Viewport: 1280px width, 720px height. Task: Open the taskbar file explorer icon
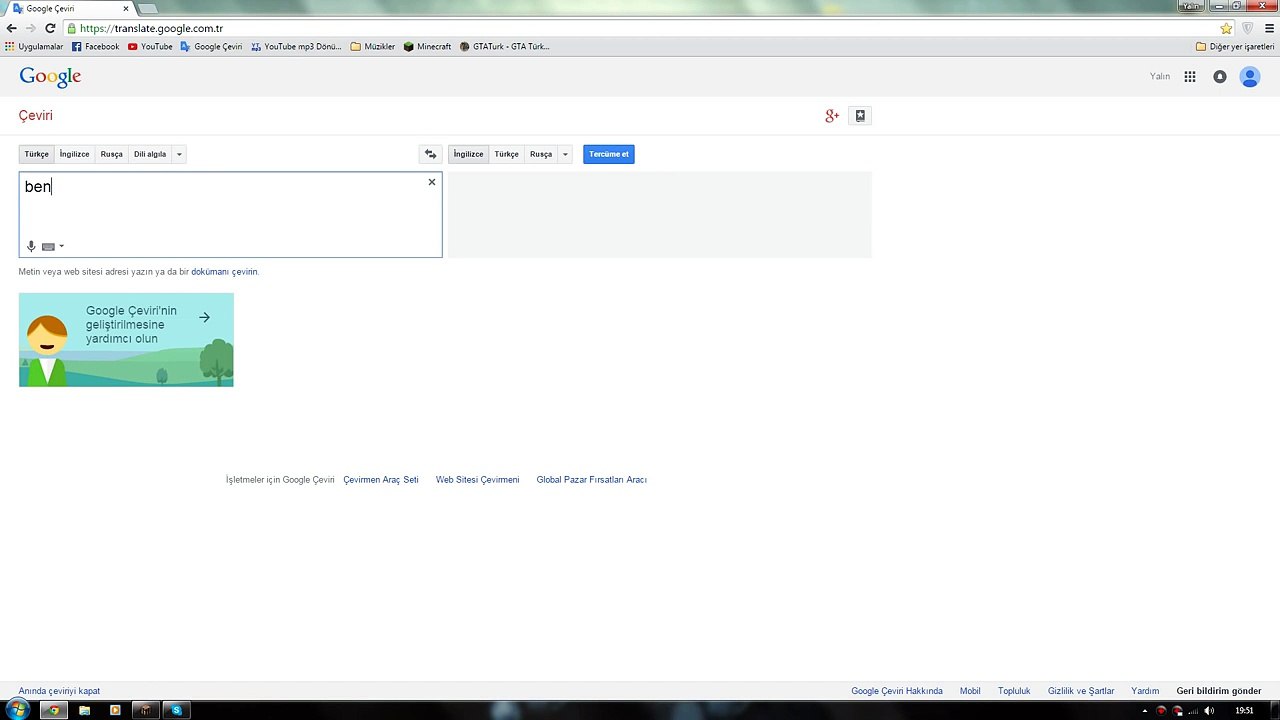(85, 710)
